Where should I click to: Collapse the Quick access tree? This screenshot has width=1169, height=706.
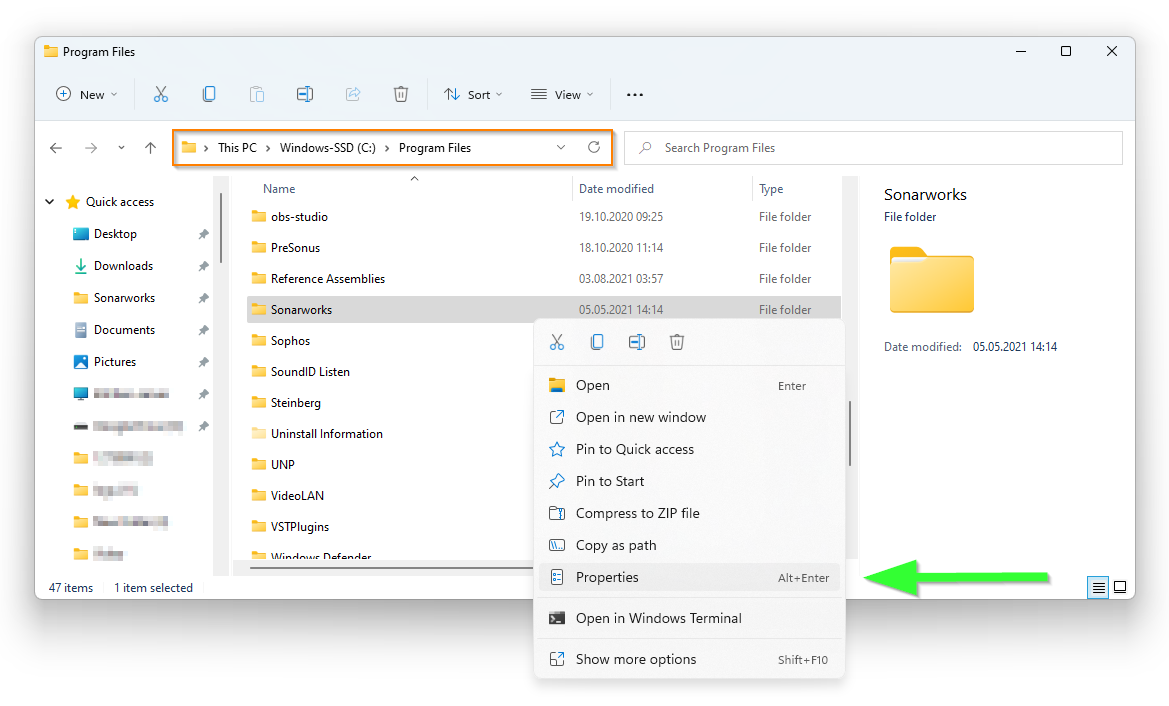(x=50, y=202)
